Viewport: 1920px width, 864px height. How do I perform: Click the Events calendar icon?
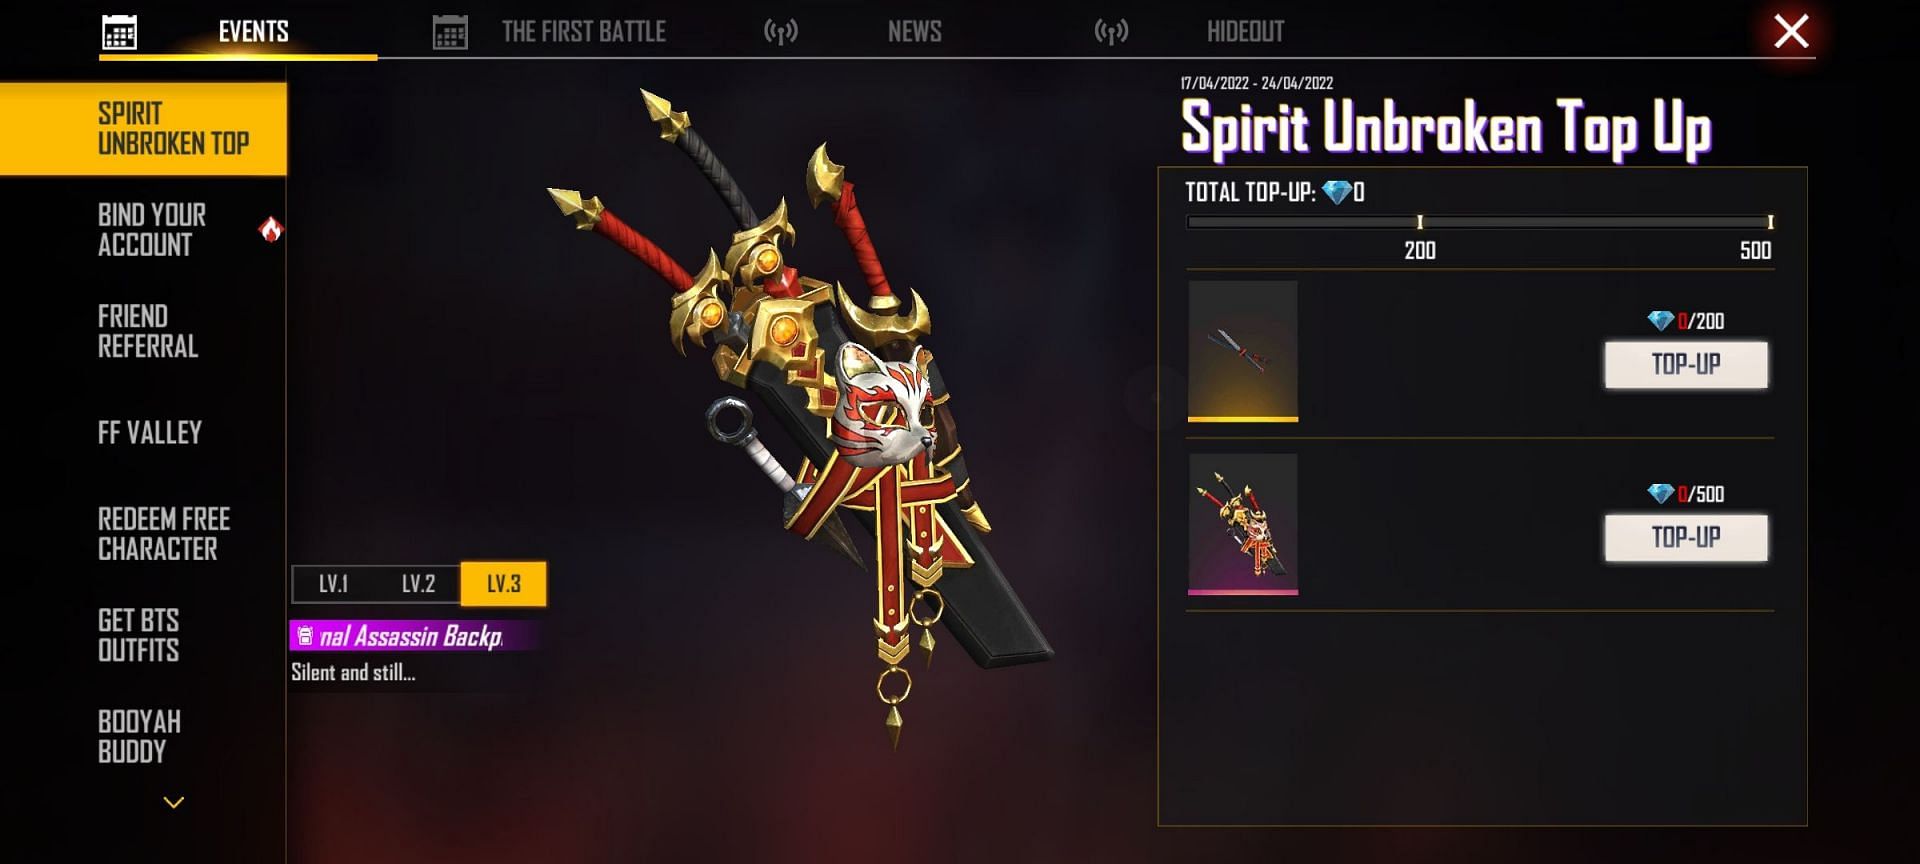coord(120,32)
